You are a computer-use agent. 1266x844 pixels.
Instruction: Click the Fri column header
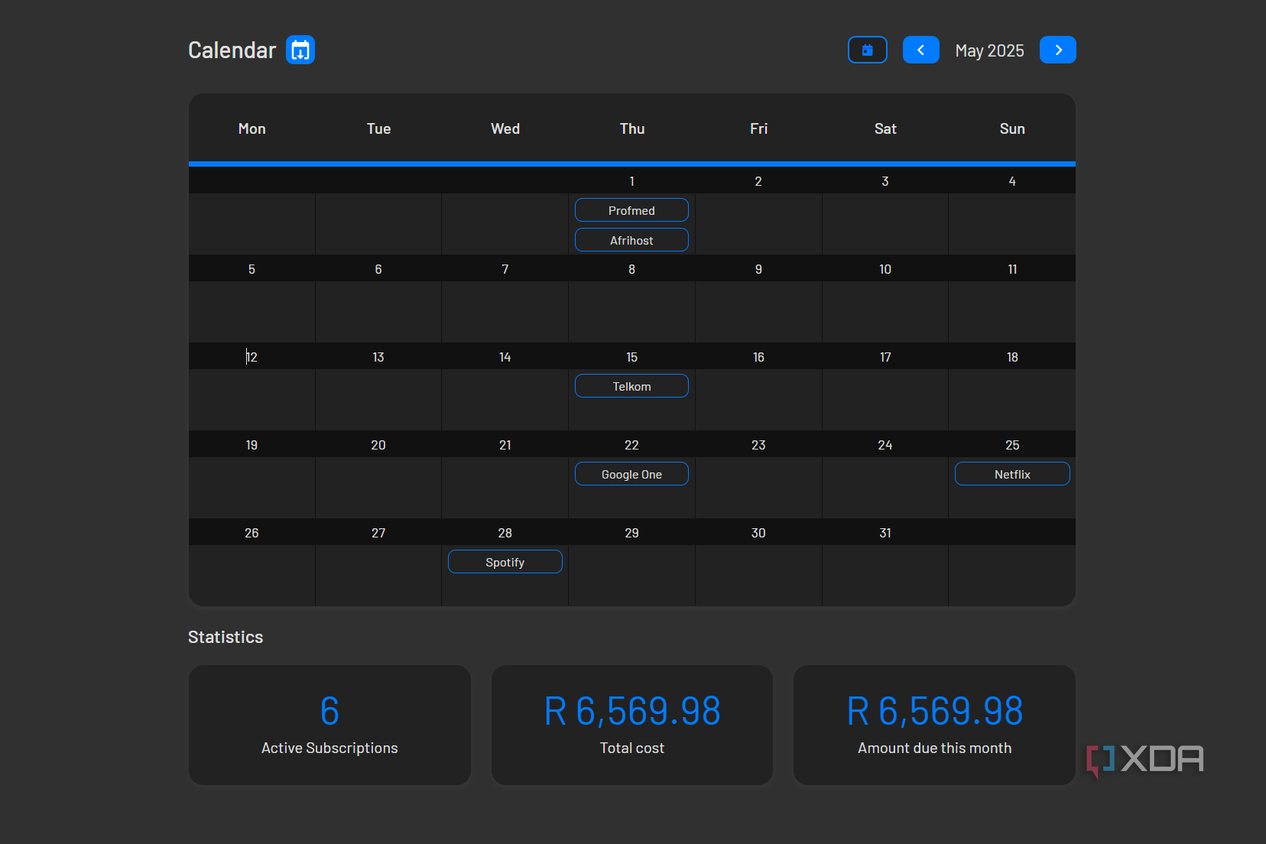click(759, 128)
